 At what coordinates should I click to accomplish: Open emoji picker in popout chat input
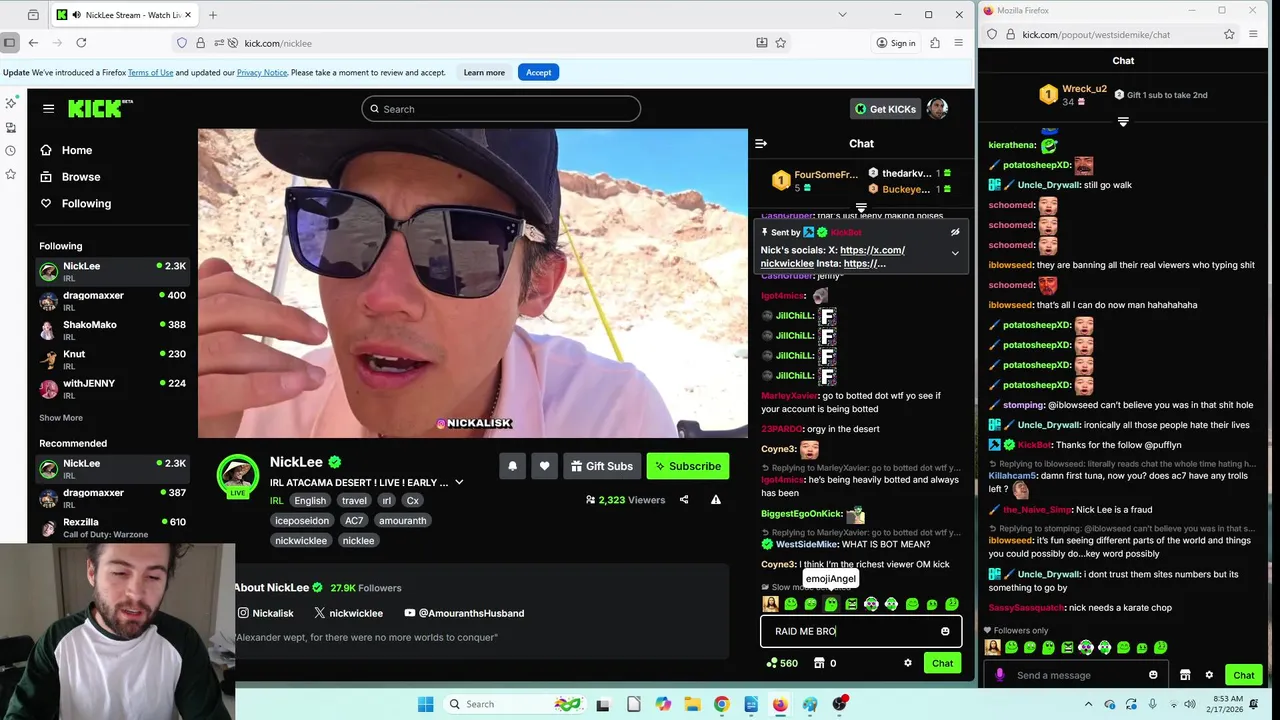(1153, 675)
